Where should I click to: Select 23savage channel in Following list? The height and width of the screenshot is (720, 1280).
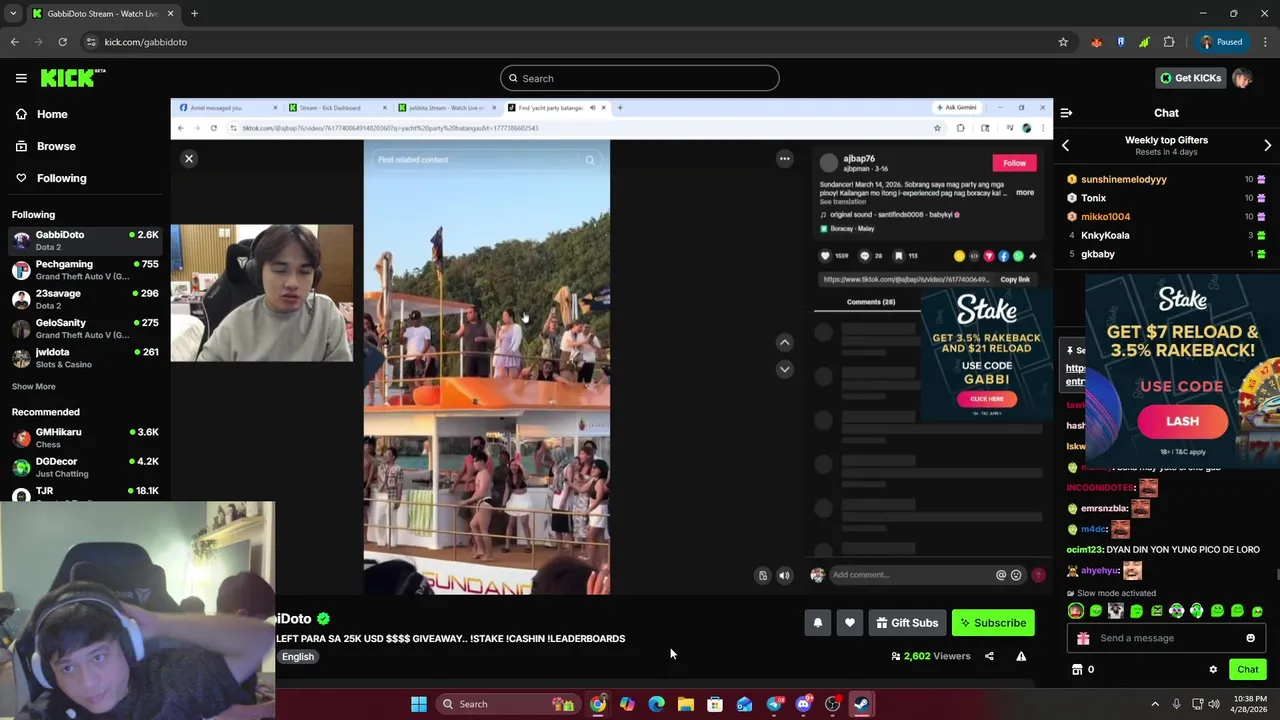pos(85,299)
